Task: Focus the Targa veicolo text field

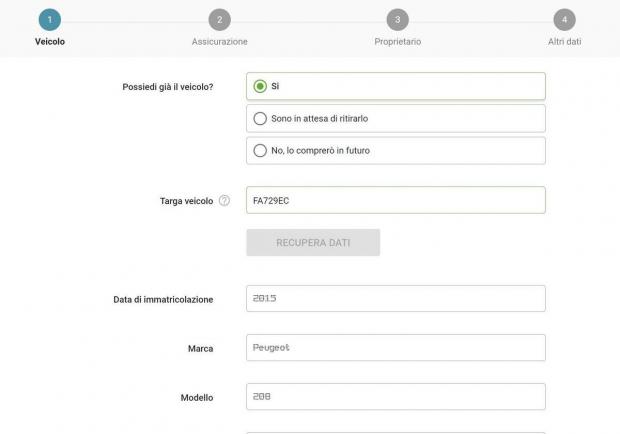Action: pyautogui.click(x=395, y=200)
